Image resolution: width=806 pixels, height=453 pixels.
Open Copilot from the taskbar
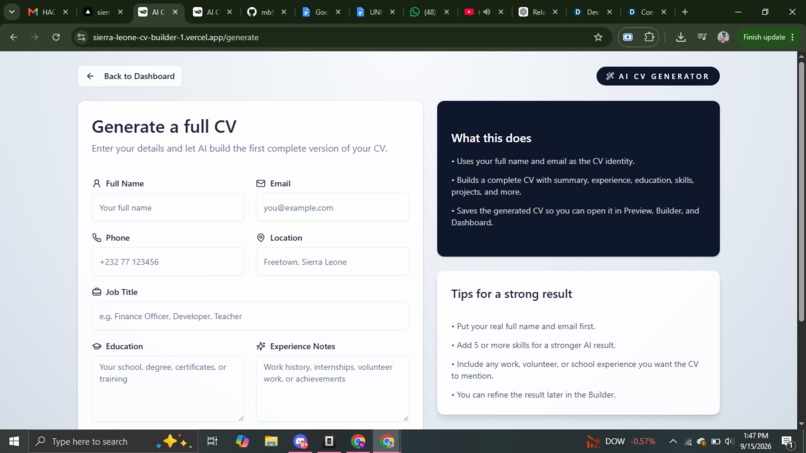(x=242, y=441)
